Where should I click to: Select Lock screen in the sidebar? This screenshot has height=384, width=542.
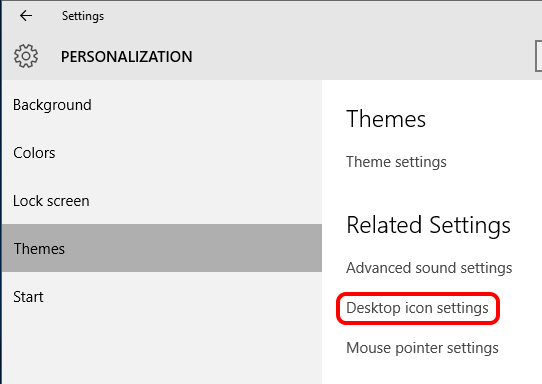[x=162, y=201]
